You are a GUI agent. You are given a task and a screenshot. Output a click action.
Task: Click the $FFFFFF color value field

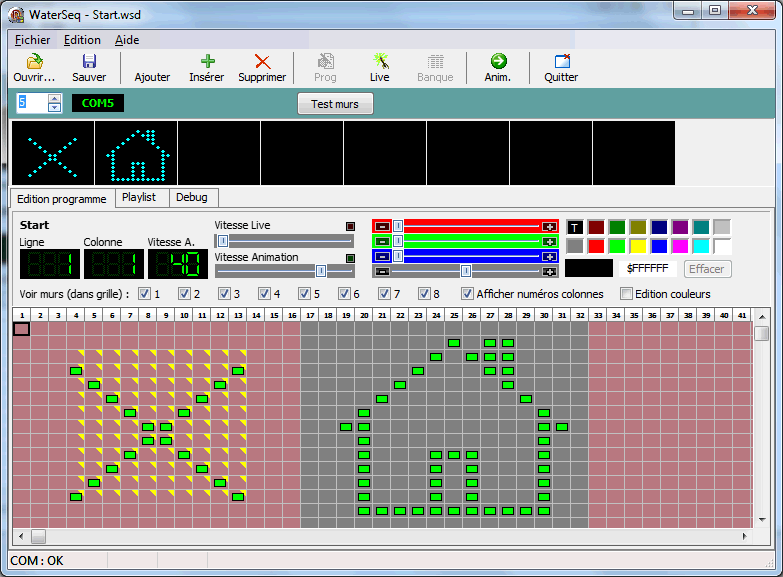(x=648, y=269)
